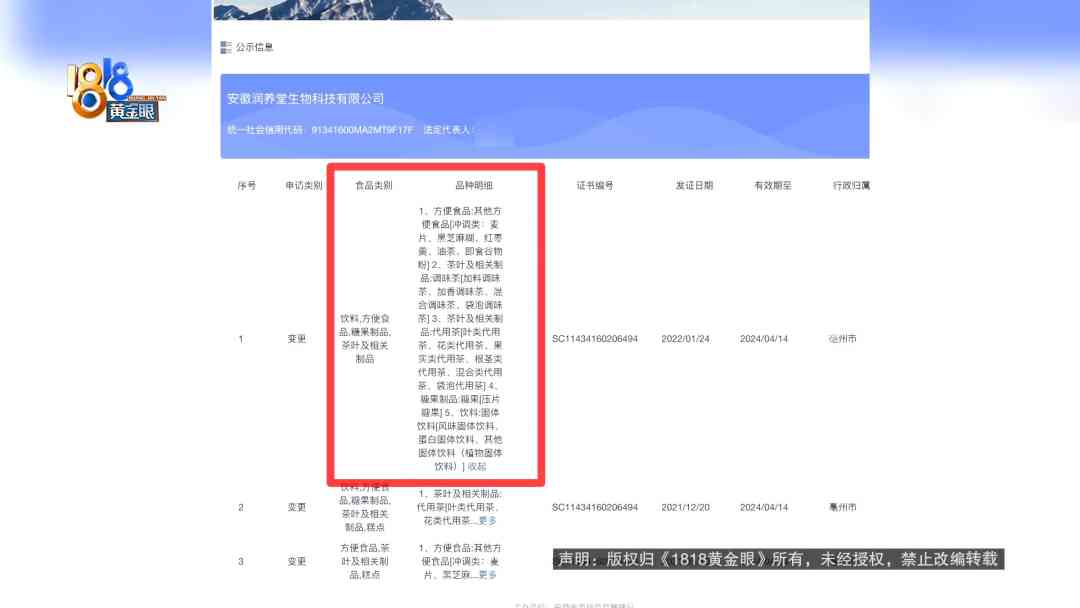This screenshot has height=608, width=1080.
Task: Click the 申请类别 column header
Action: (x=303, y=186)
